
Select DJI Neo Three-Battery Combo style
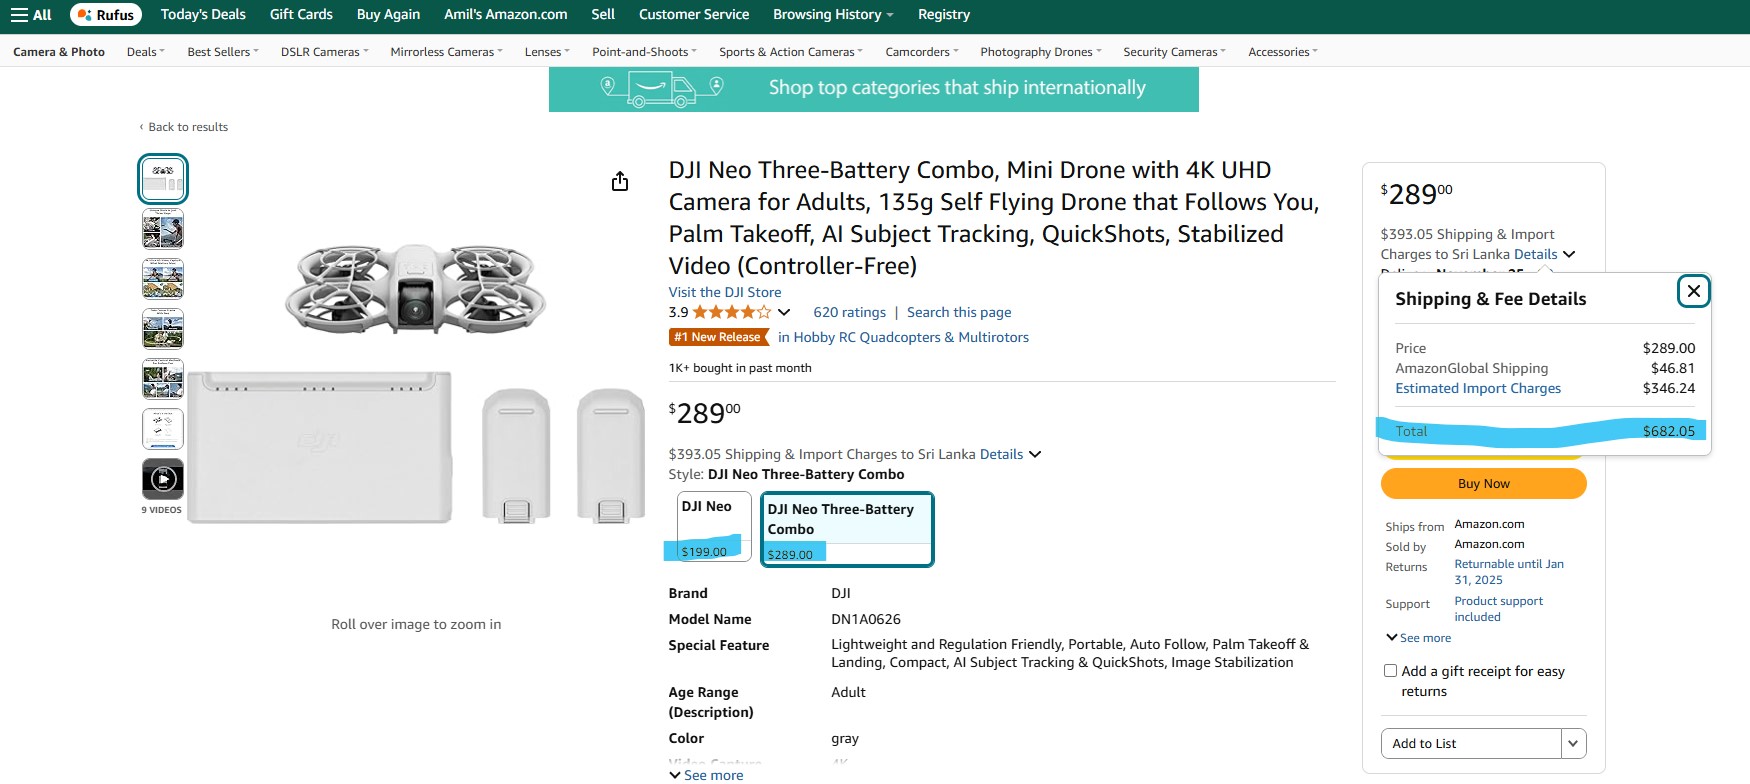point(847,529)
